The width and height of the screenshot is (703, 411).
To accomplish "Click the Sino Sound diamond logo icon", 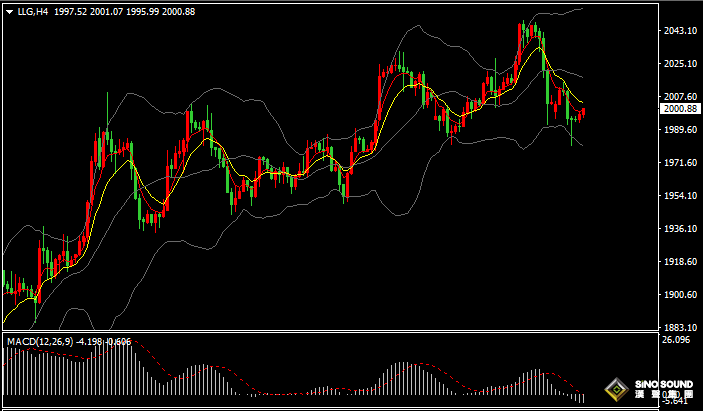I will [616, 389].
